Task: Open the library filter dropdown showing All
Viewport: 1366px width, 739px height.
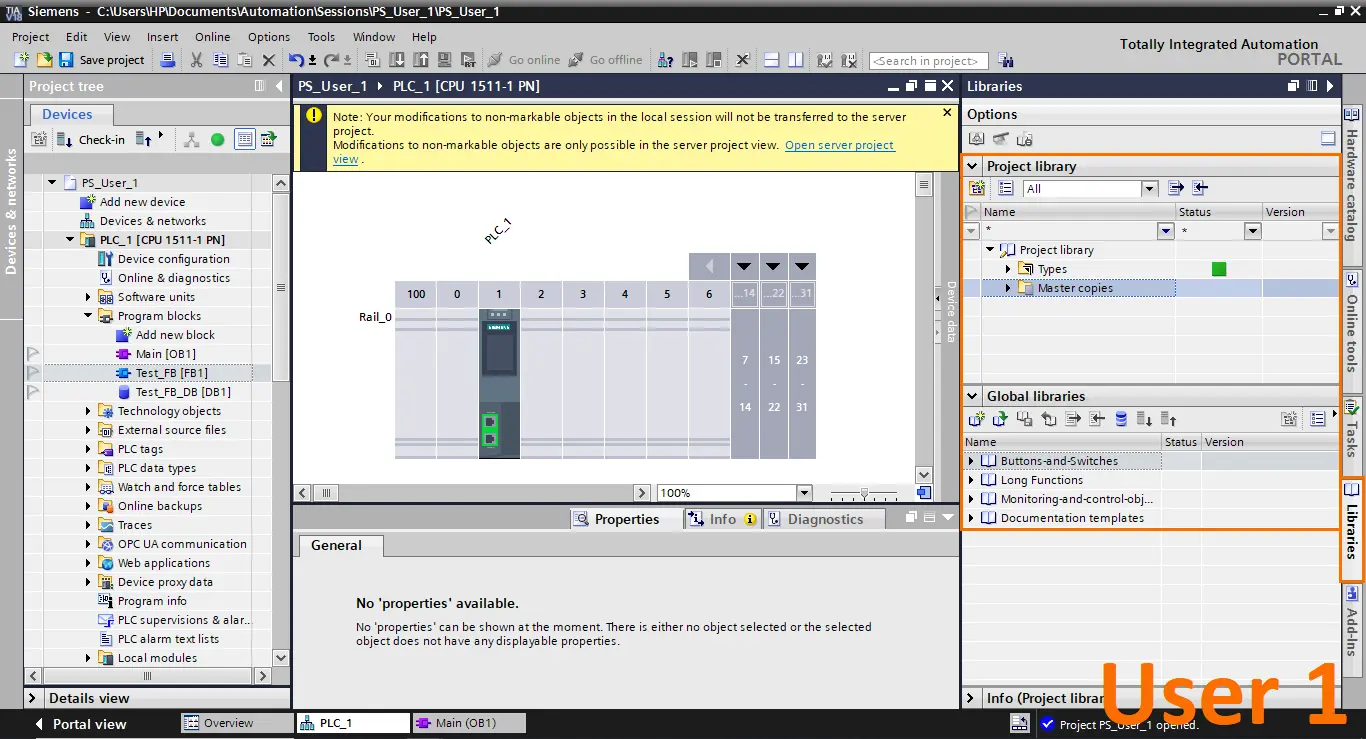Action: [x=1149, y=188]
